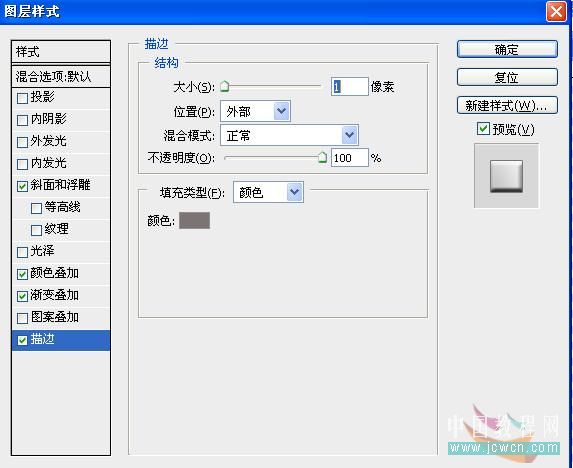The height and width of the screenshot is (468, 573).
Task: Uncheck the 颜色叠加 checkbox
Action: [22, 274]
